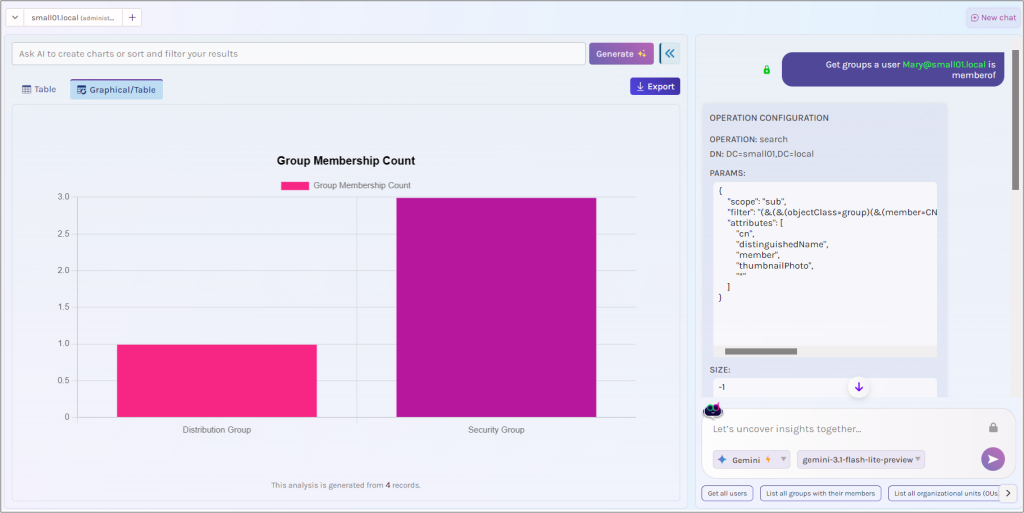Switch to the Table view tab
The image size is (1024, 513).
tap(39, 89)
